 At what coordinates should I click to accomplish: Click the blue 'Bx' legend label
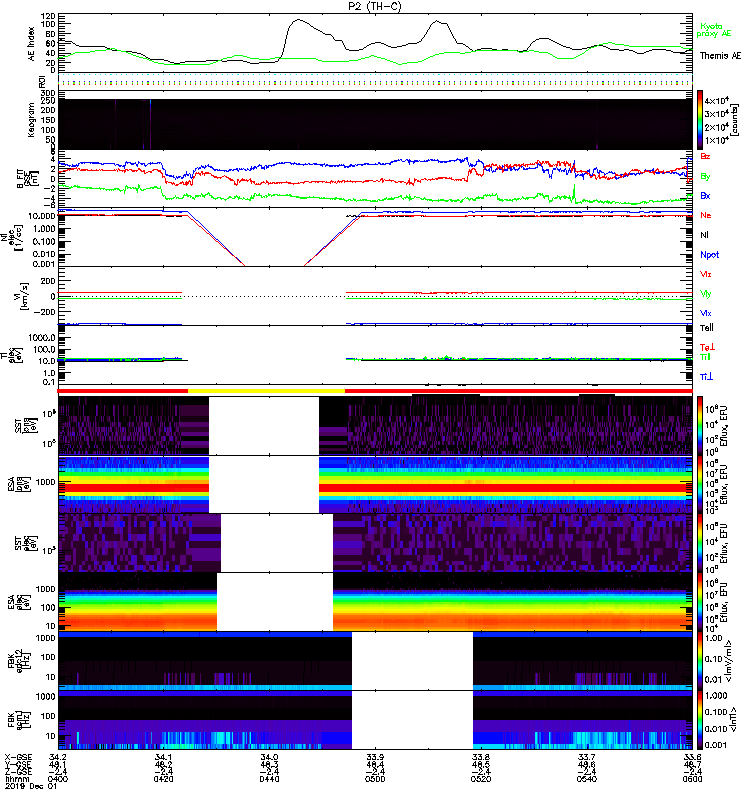click(705, 195)
